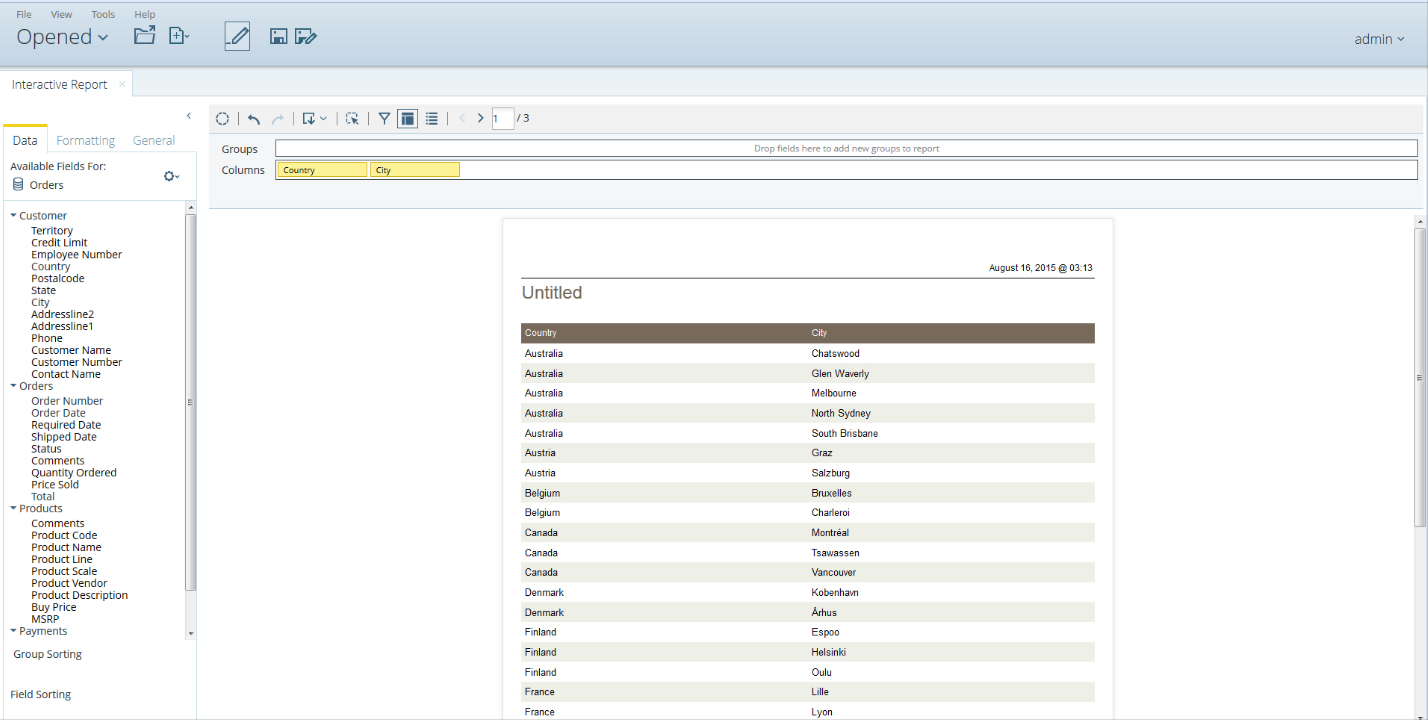Click the dashed-circle refresh icon in report toolbar
1428x720 pixels.
pyautogui.click(x=223, y=119)
